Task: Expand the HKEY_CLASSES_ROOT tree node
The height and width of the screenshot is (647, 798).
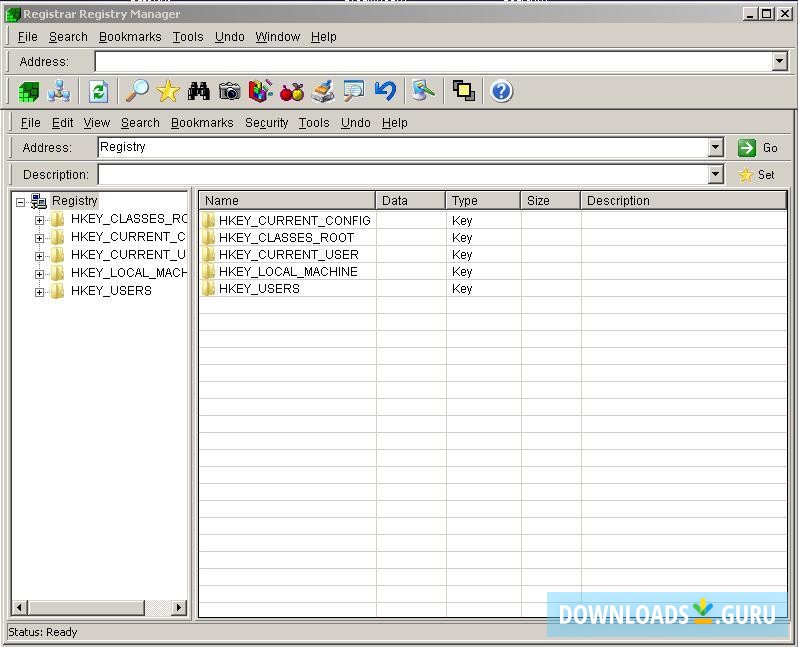Action: click(39, 220)
